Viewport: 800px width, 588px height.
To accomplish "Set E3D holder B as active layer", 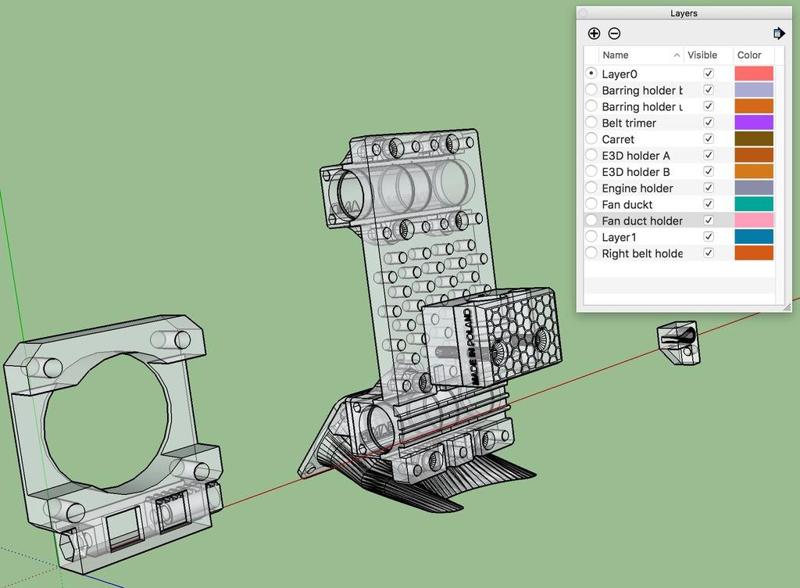I will [591, 172].
